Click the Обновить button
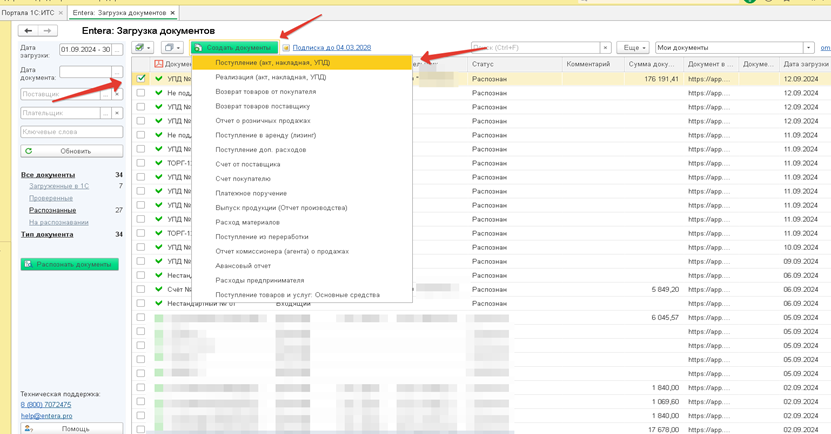Screen dimensions: 831x434 point(72,151)
